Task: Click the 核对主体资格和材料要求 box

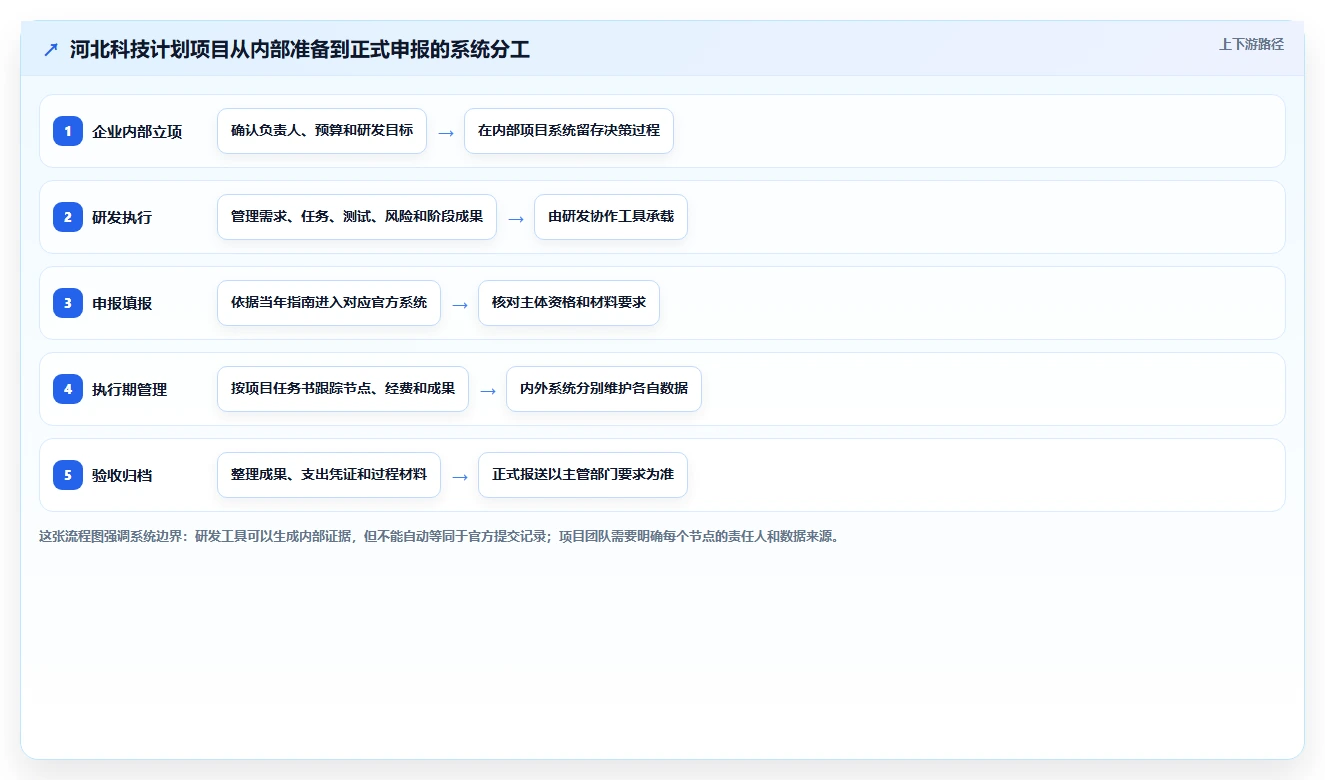Action: (x=569, y=303)
